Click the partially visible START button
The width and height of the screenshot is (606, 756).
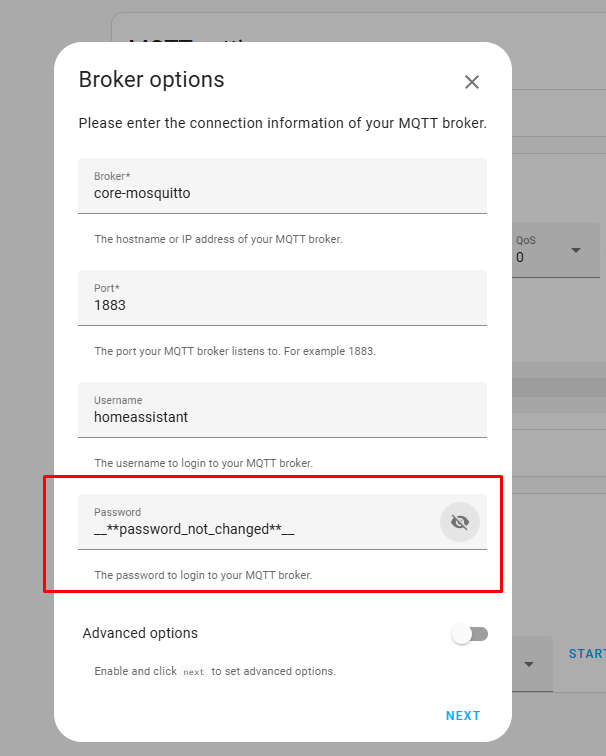click(x=587, y=654)
